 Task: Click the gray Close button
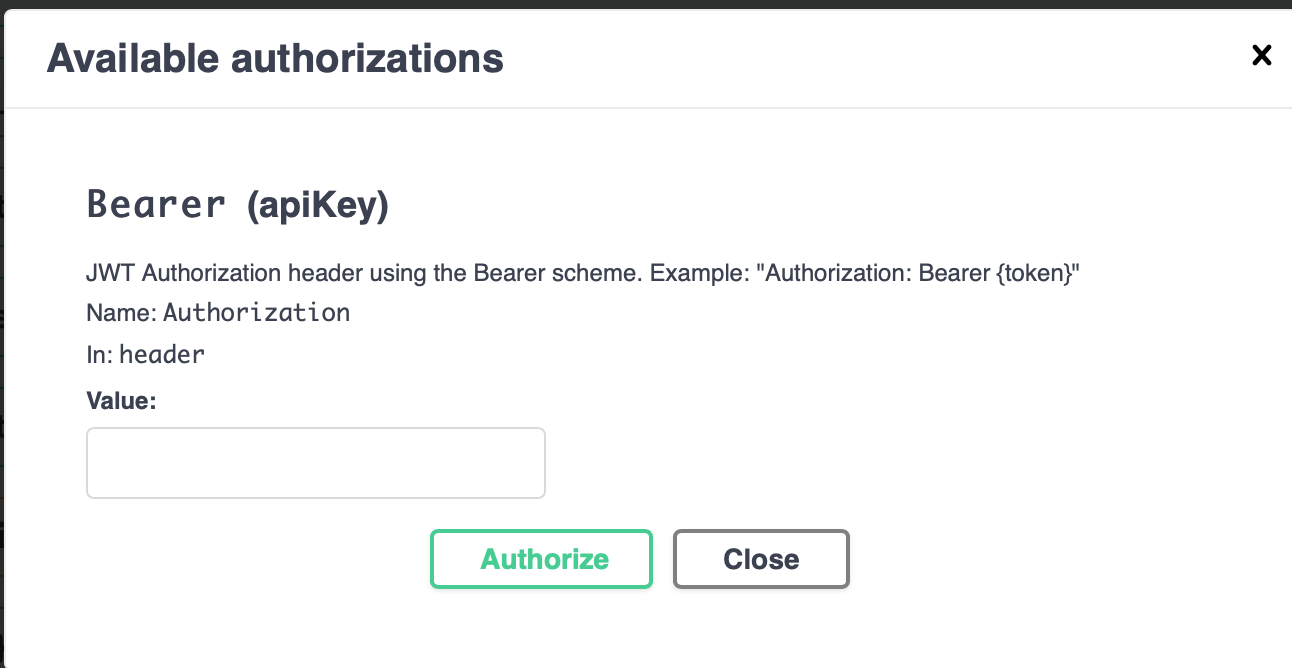pos(761,559)
